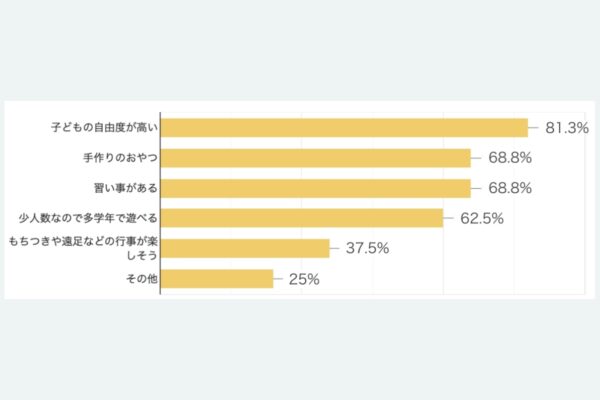The width and height of the screenshot is (600, 400).
Task: Click the もちつきや遠足などの行事が楽しそう label
Action: click(83, 248)
